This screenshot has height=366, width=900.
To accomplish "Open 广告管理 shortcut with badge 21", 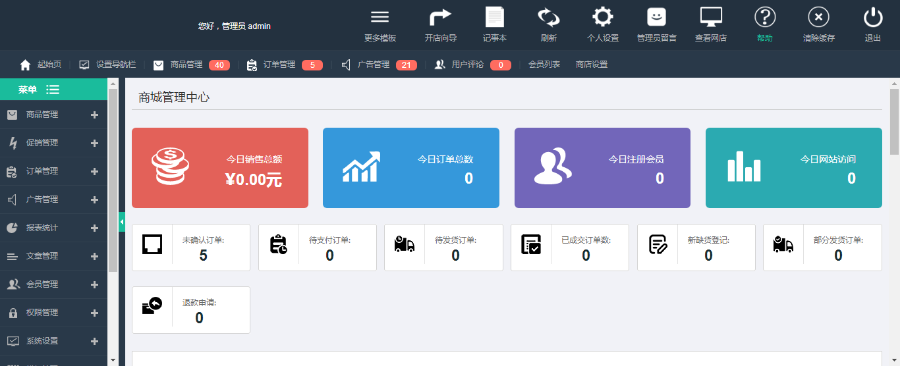I will 379,65.
